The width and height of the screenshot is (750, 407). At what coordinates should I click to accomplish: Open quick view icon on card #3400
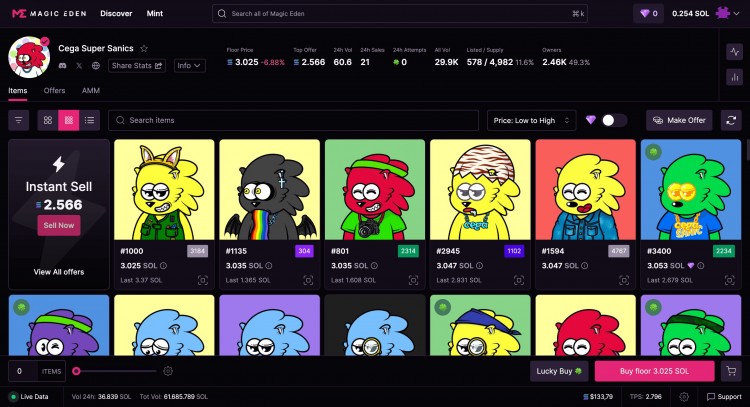click(x=729, y=280)
